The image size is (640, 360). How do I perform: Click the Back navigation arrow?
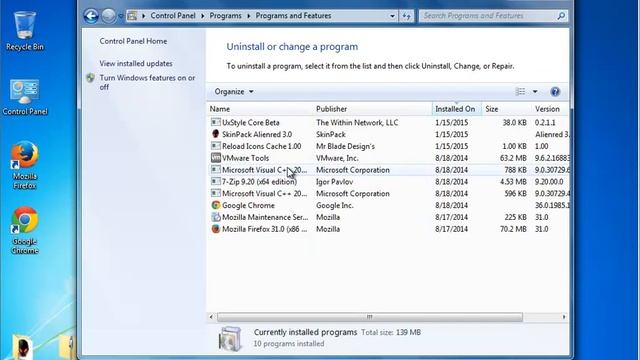click(x=91, y=16)
